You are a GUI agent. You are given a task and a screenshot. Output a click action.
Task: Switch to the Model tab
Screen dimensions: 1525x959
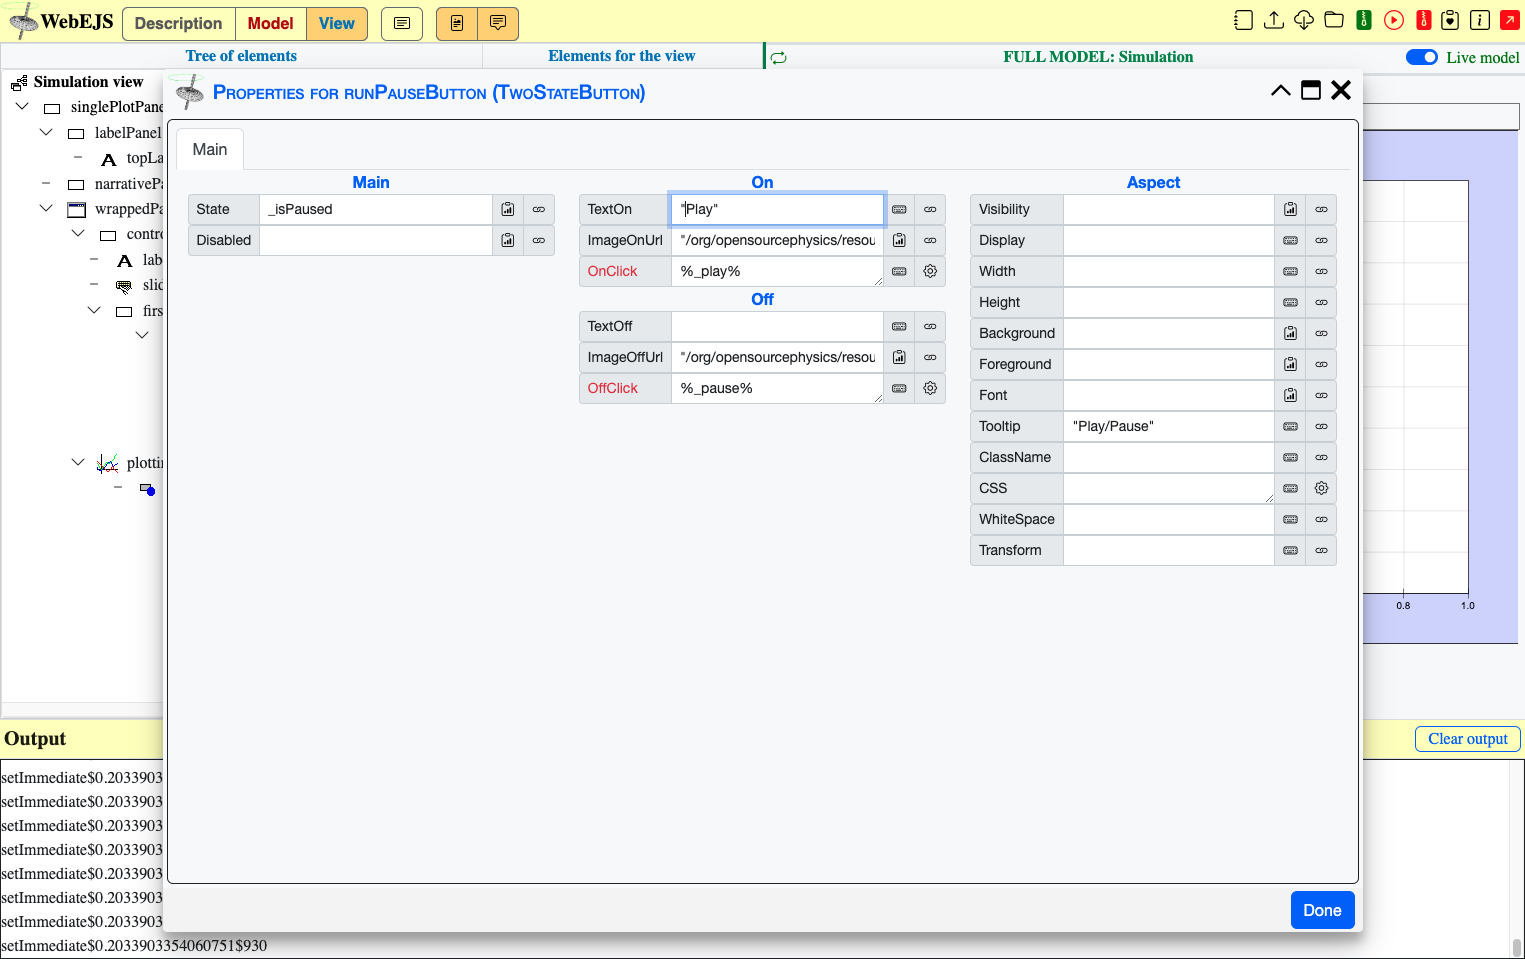(270, 24)
